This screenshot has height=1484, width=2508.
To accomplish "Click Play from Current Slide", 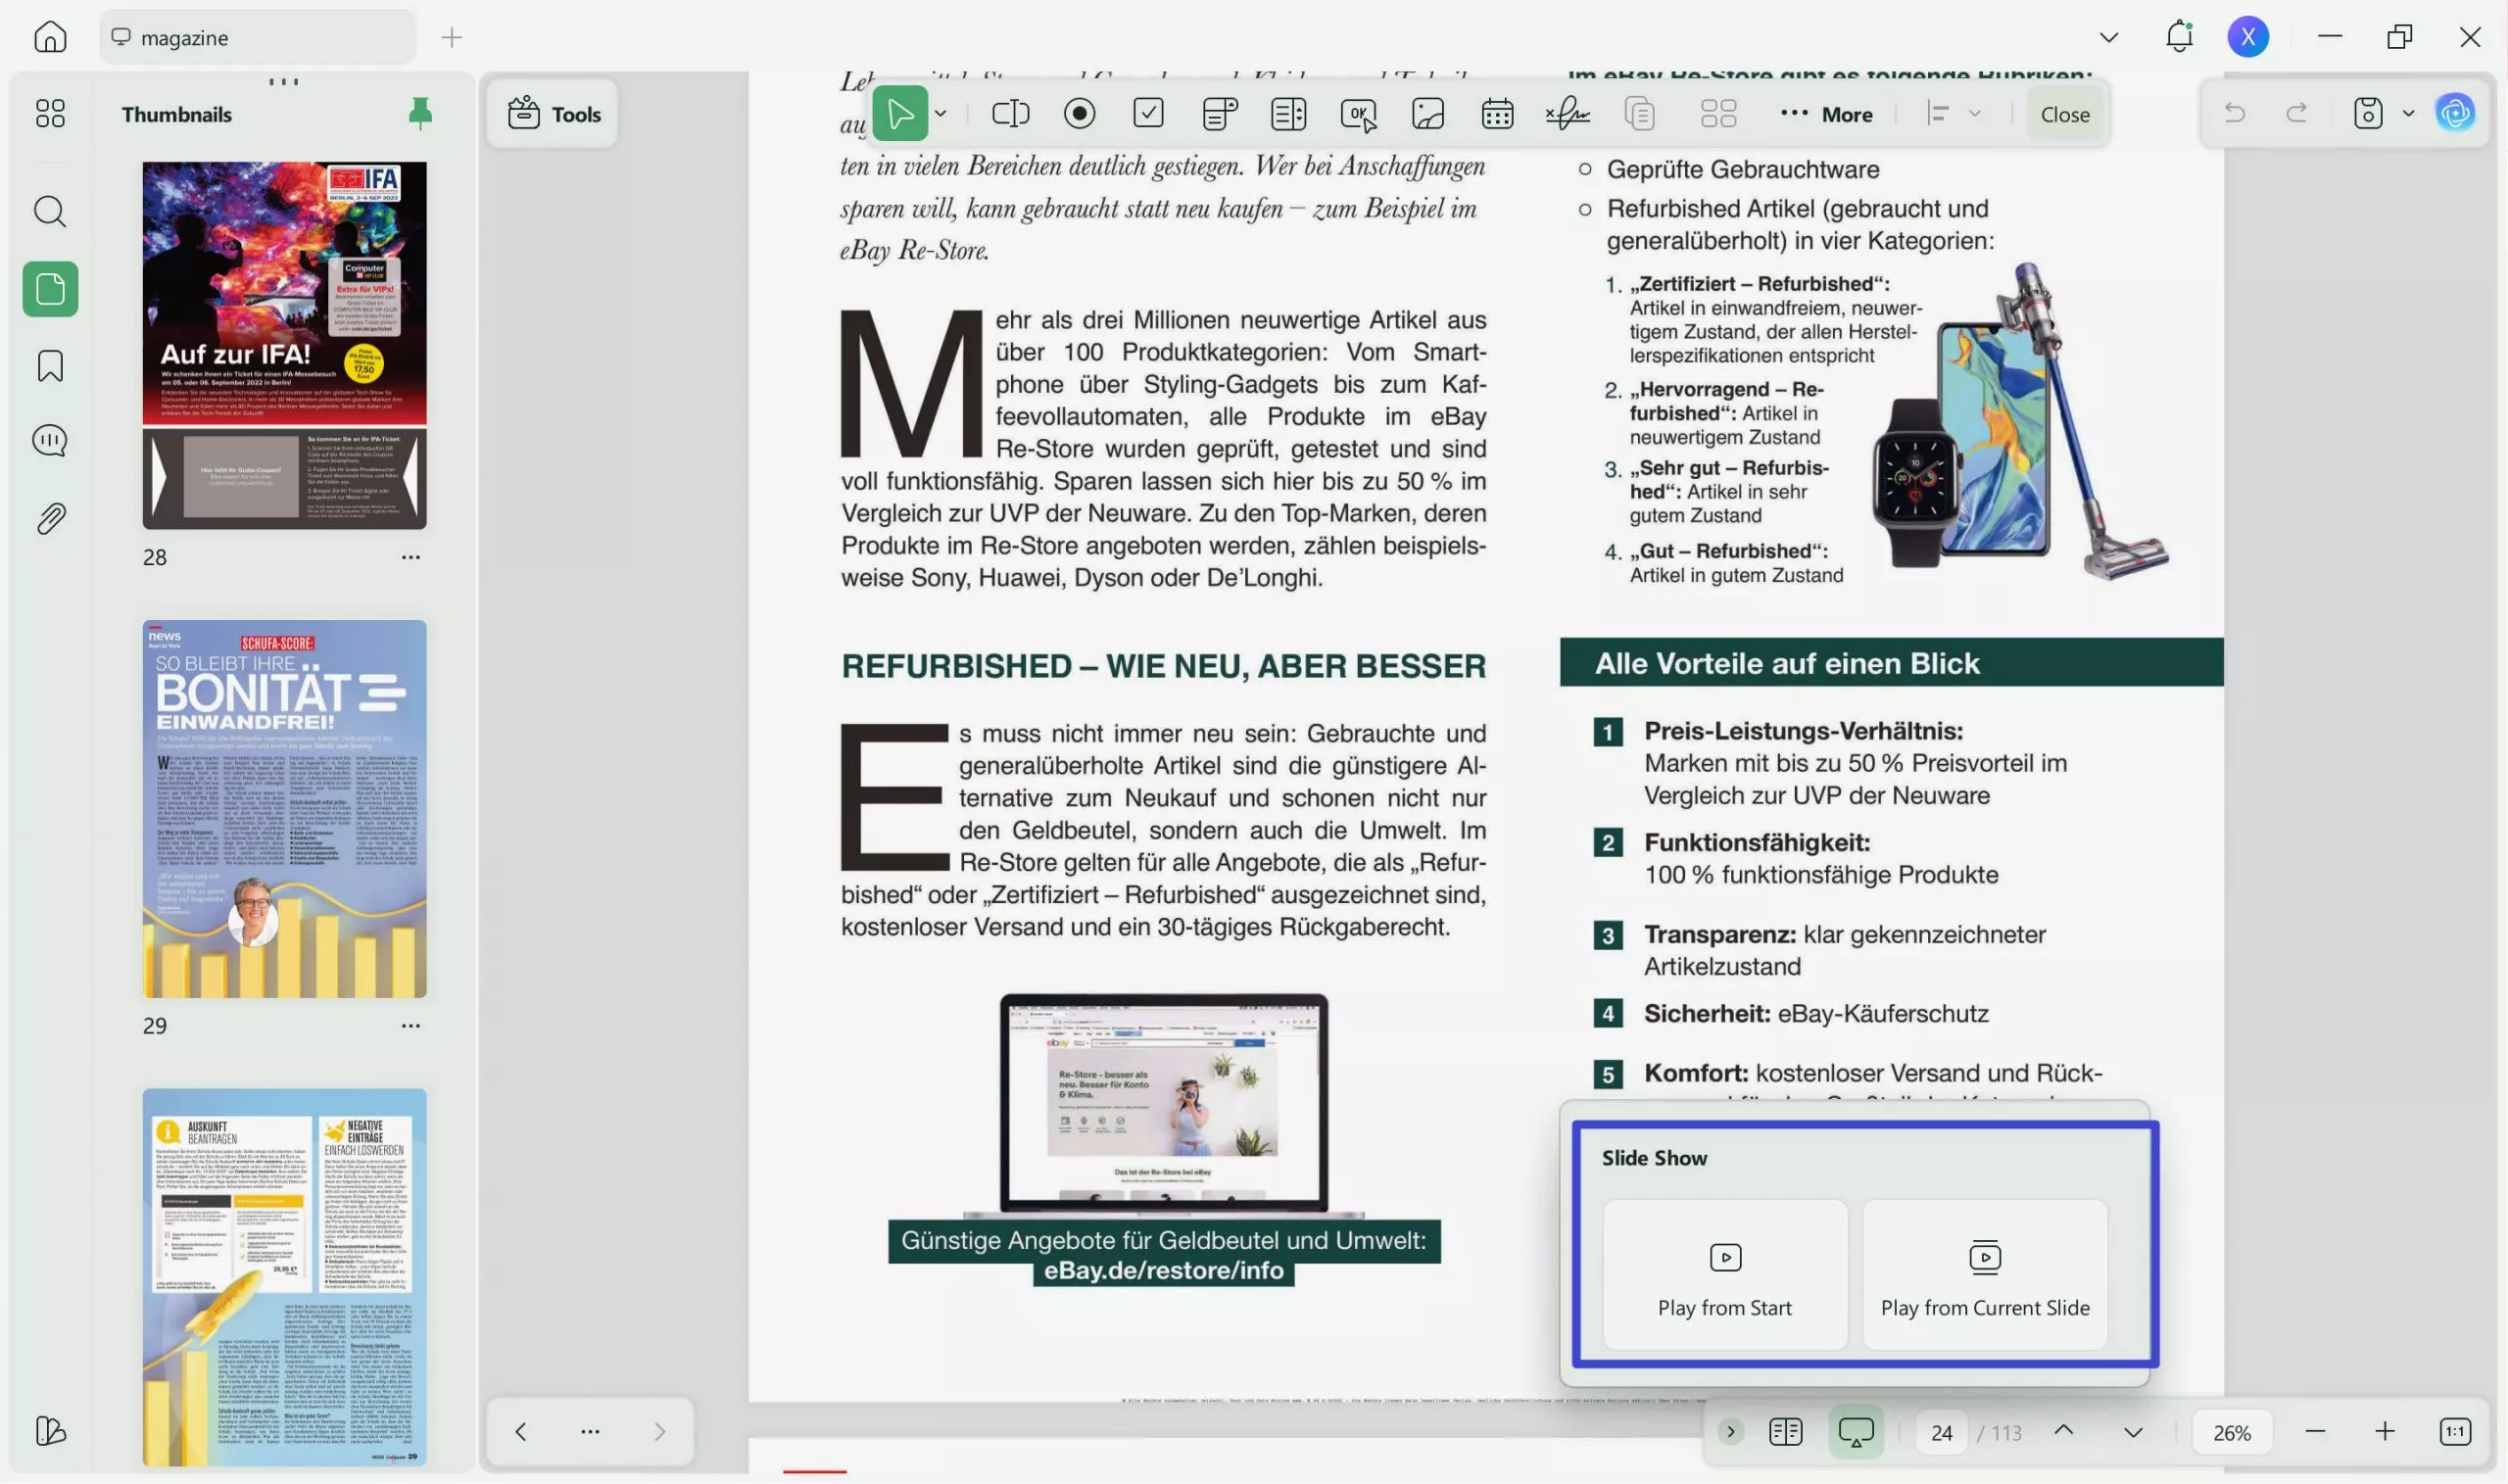I will click(x=1984, y=1277).
